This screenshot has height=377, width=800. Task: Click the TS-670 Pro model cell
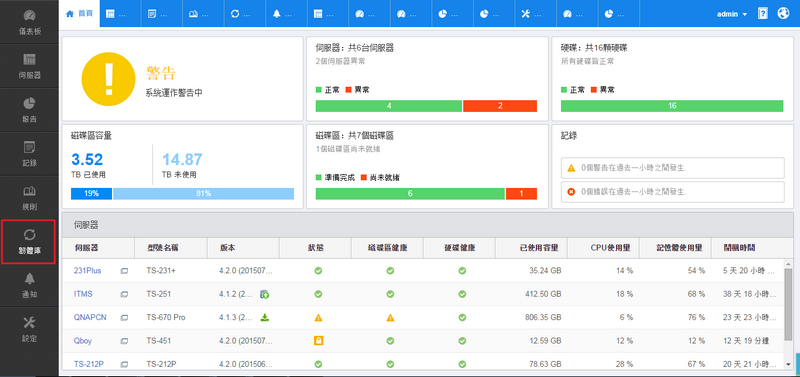166,318
